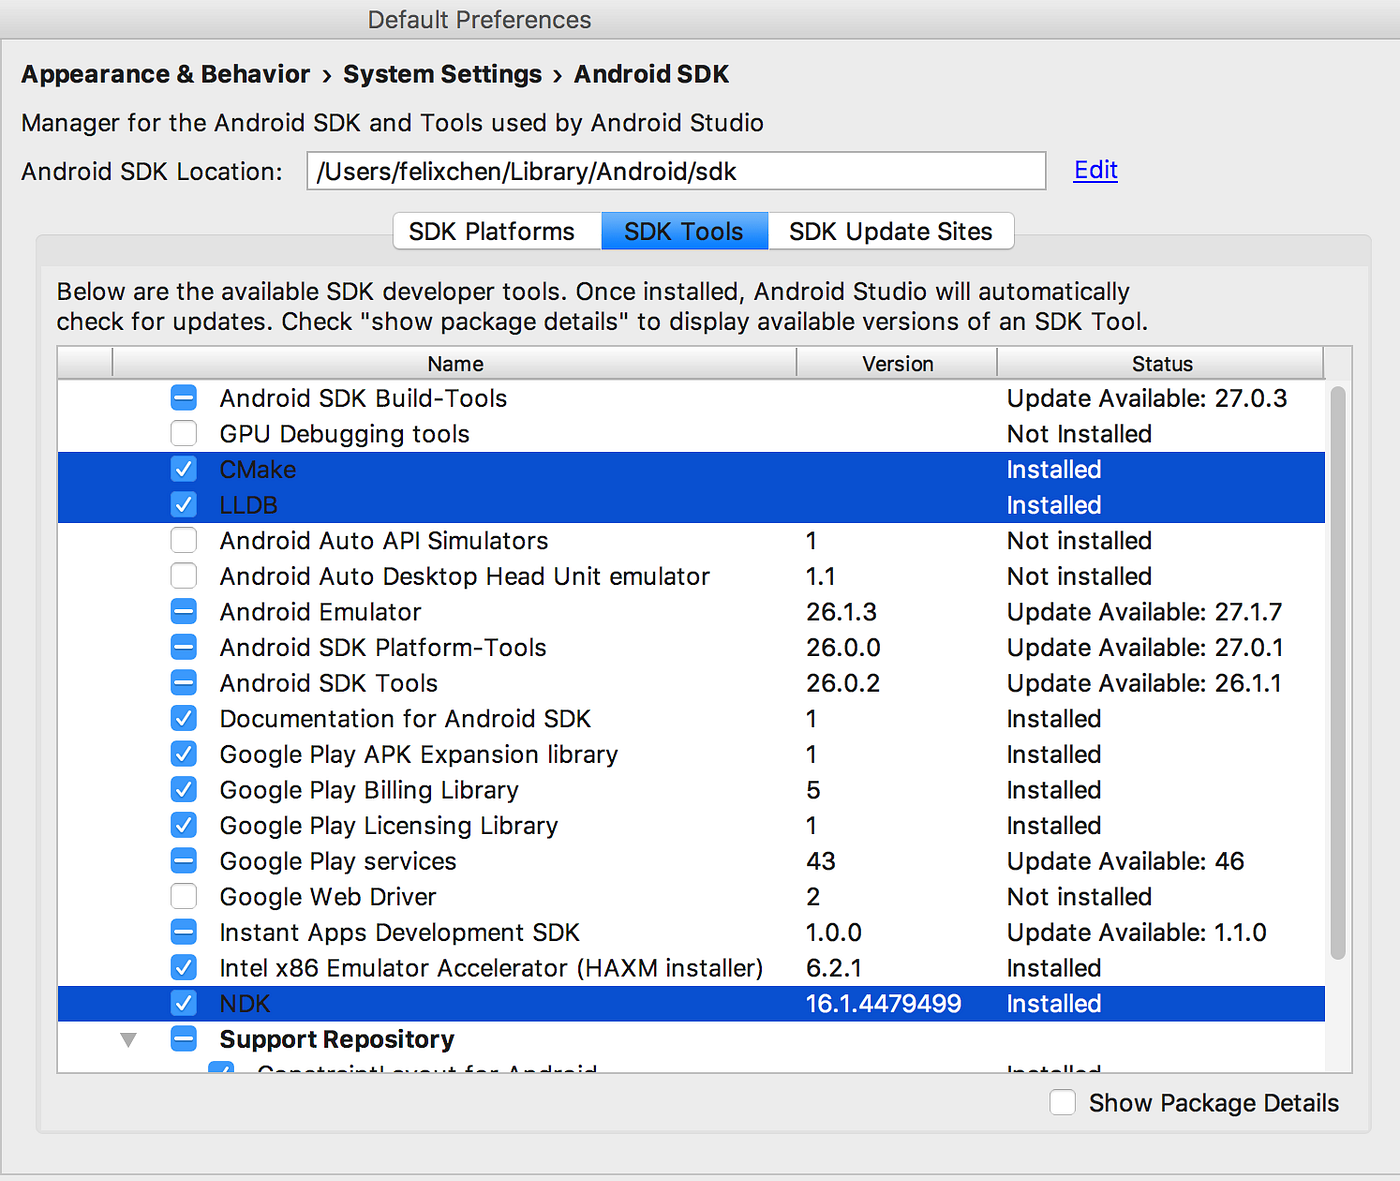Disable Intel x86 Emulator Accelerator checkbox
The width and height of the screenshot is (1400, 1181).
tap(183, 967)
